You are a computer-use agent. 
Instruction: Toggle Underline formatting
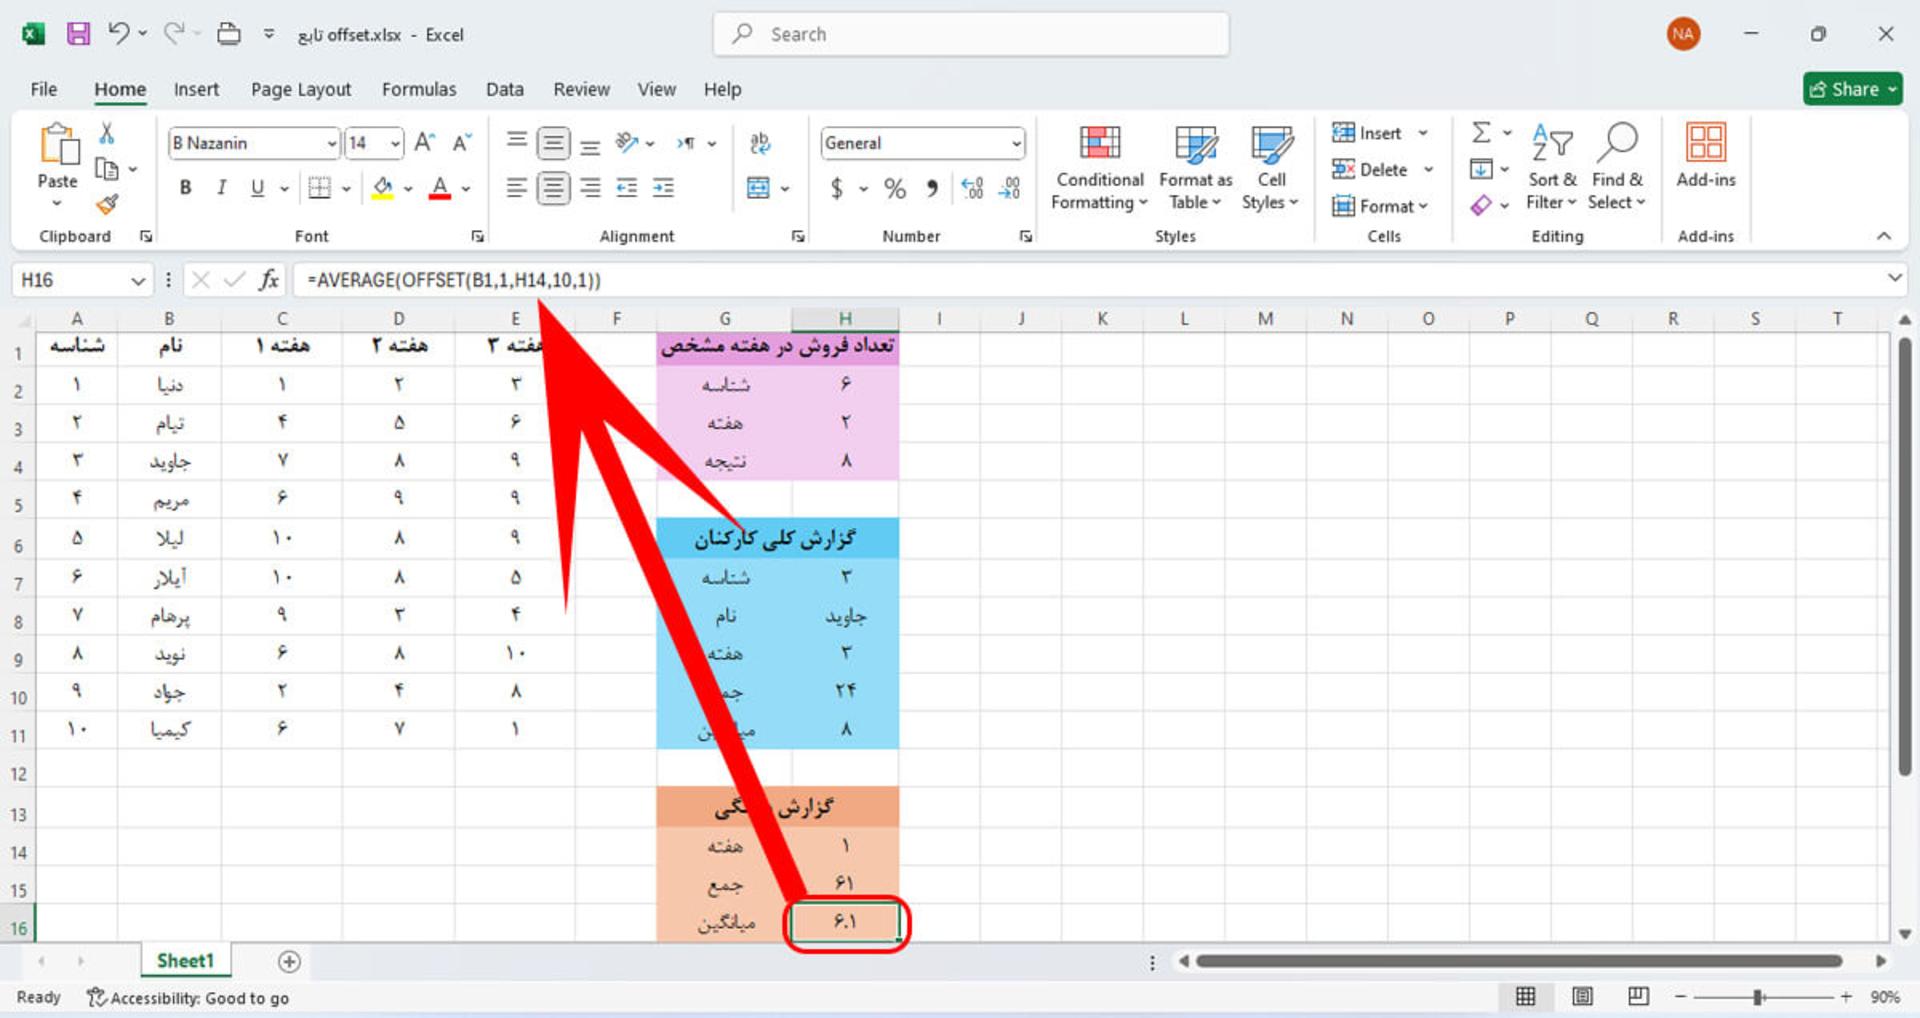pos(257,187)
